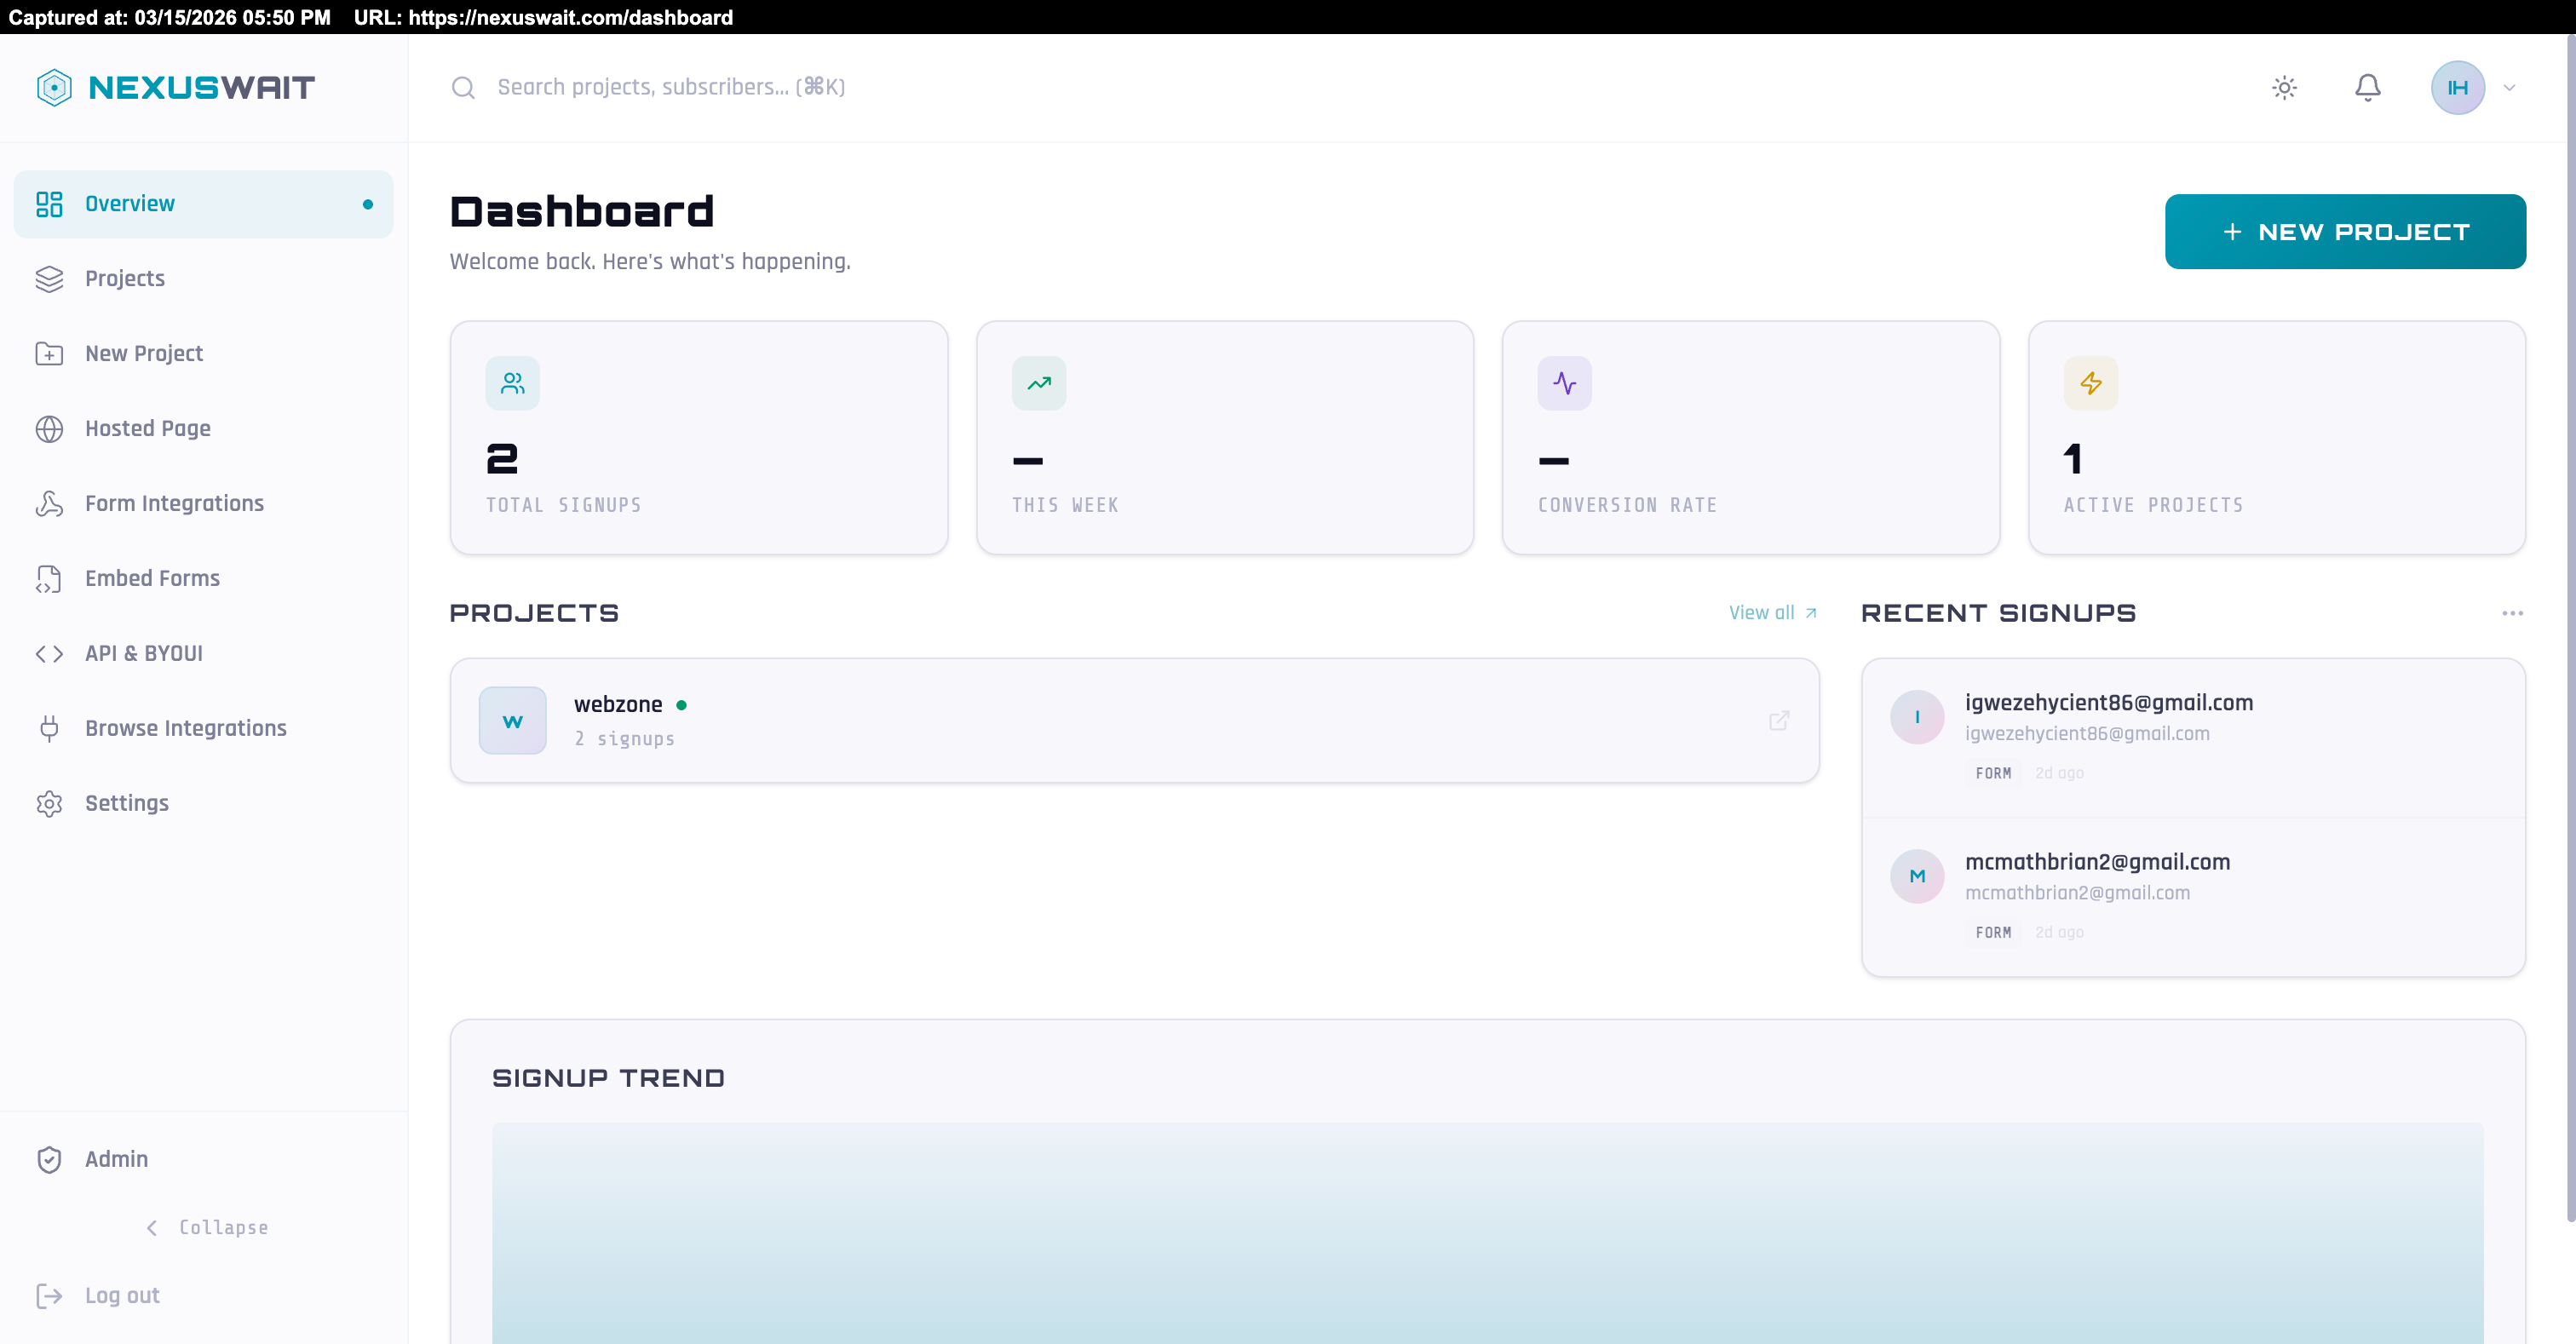Viewport: 2576px width, 1344px height.
Task: Collapse the sidebar navigation
Action: pos(206,1227)
